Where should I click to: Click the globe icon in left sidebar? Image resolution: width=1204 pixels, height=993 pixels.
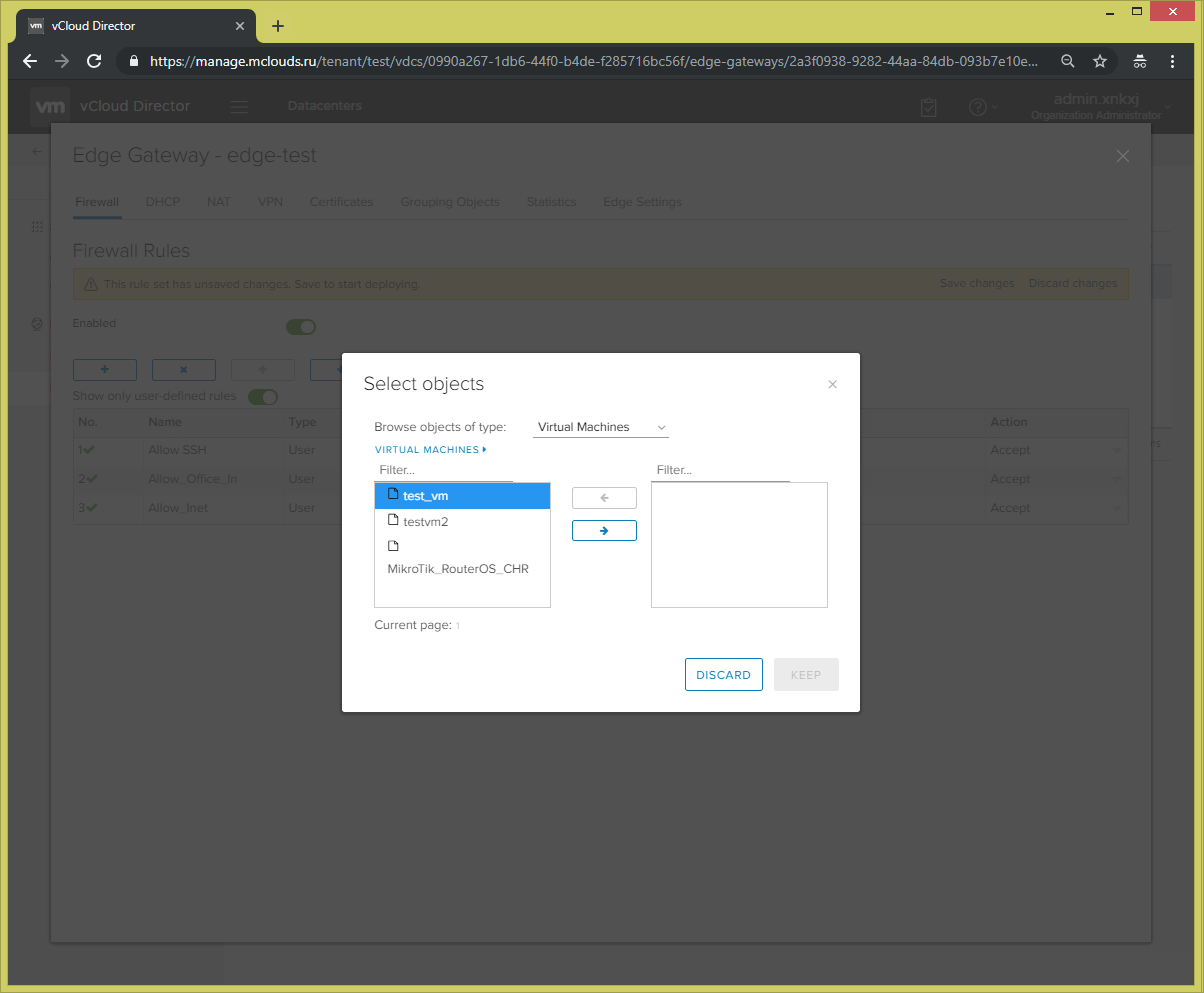click(38, 324)
